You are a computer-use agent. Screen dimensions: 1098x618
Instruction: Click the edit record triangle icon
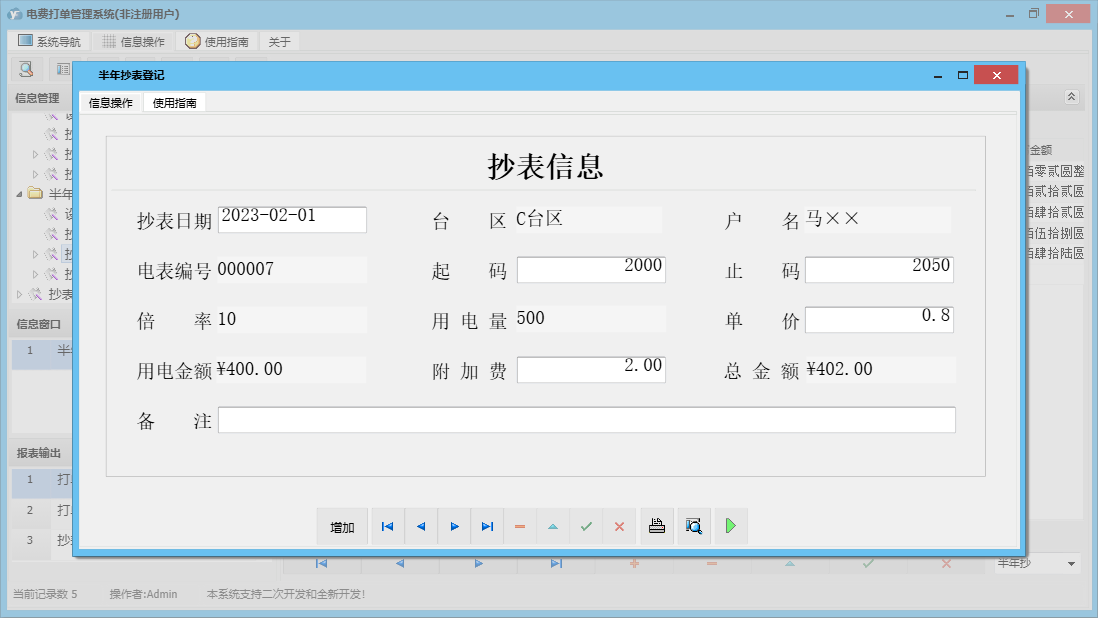pos(553,526)
